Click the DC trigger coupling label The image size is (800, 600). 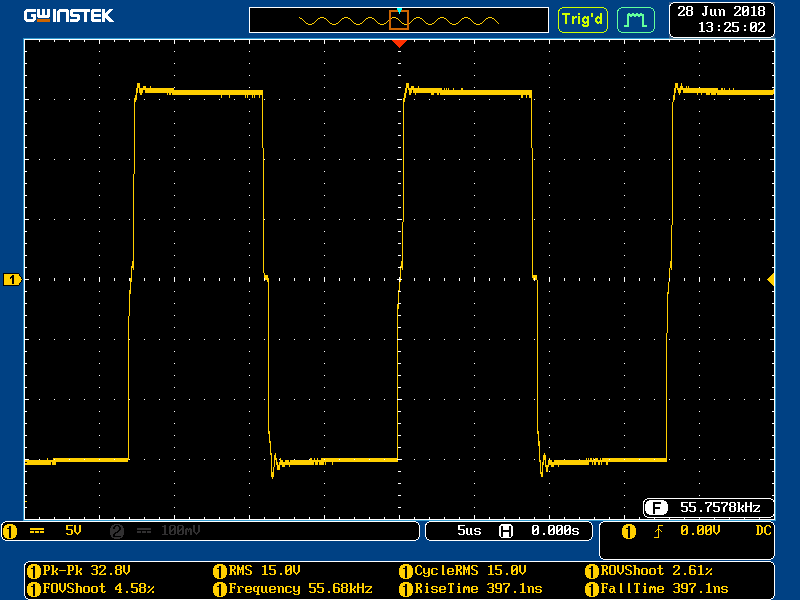pyautogui.click(x=763, y=531)
